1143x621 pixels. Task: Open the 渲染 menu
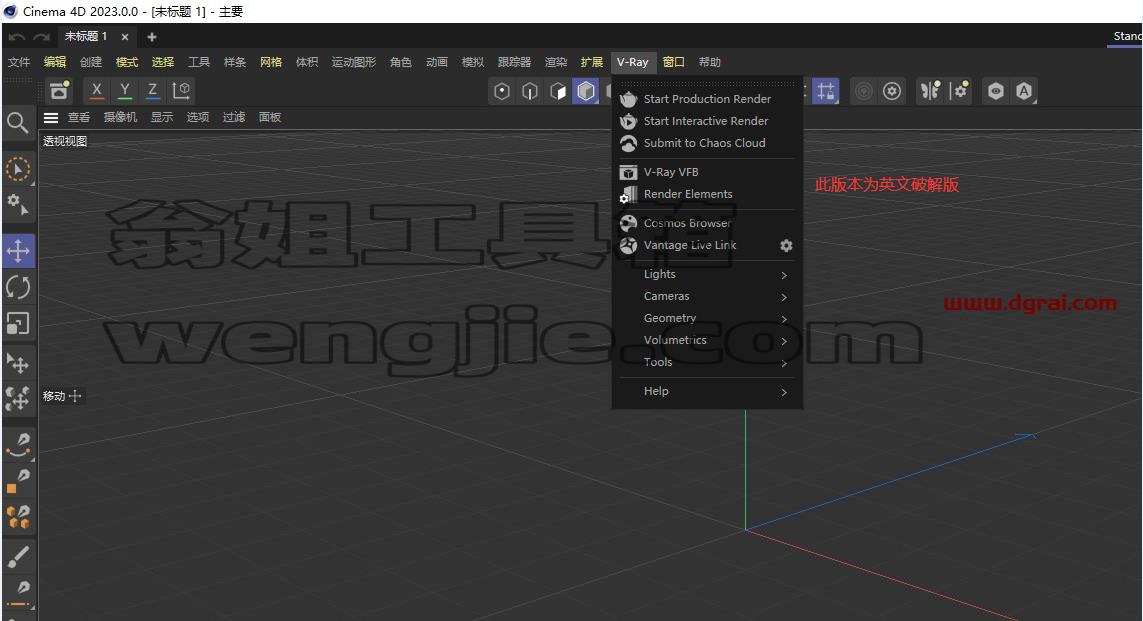pos(555,62)
